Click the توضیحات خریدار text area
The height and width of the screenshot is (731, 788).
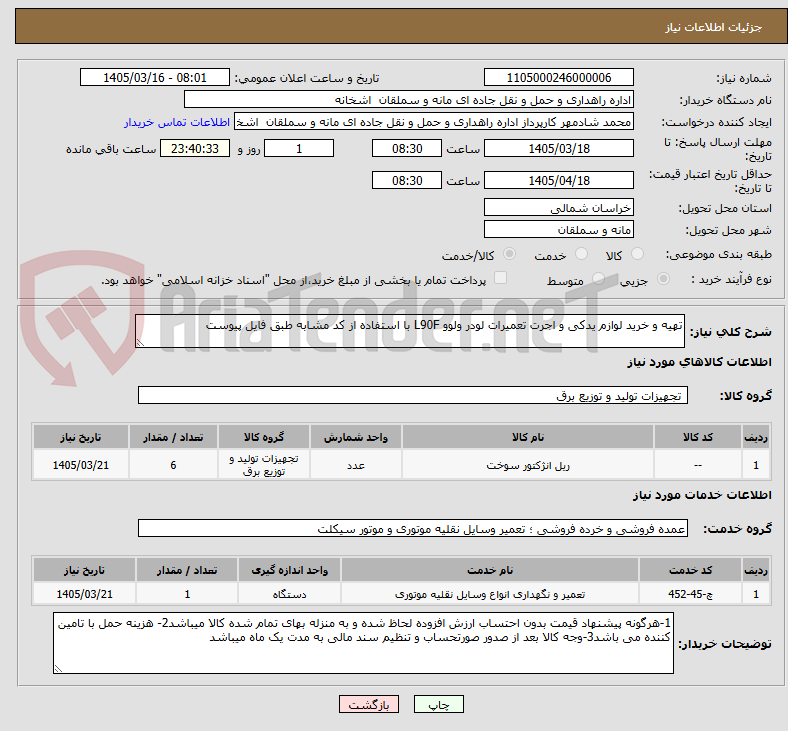363,643
